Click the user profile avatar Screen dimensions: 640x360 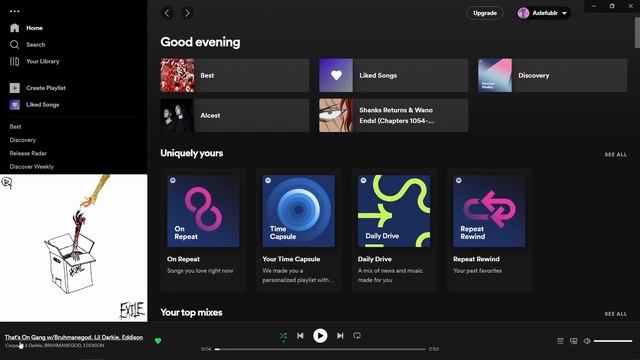[523, 13]
